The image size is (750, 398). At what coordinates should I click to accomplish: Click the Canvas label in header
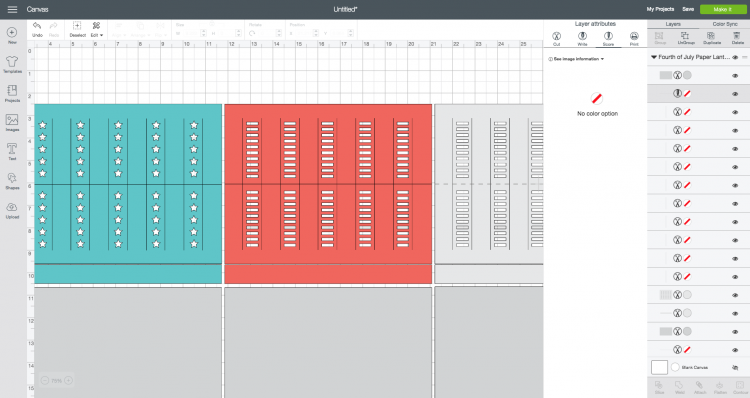click(x=37, y=9)
